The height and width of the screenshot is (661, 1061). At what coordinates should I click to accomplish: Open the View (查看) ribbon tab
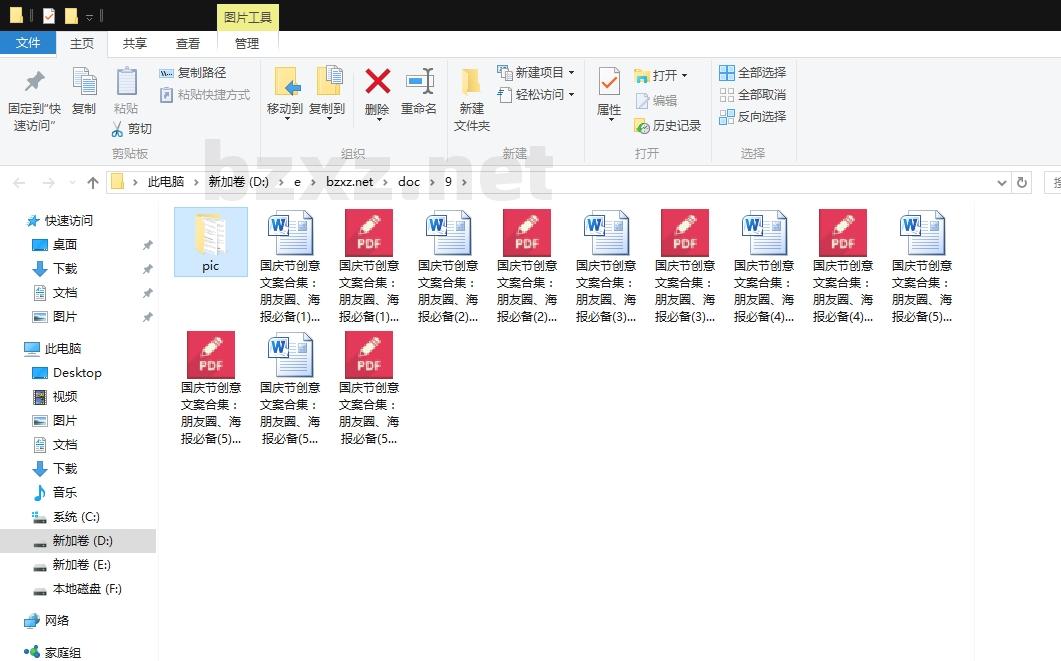click(x=187, y=43)
